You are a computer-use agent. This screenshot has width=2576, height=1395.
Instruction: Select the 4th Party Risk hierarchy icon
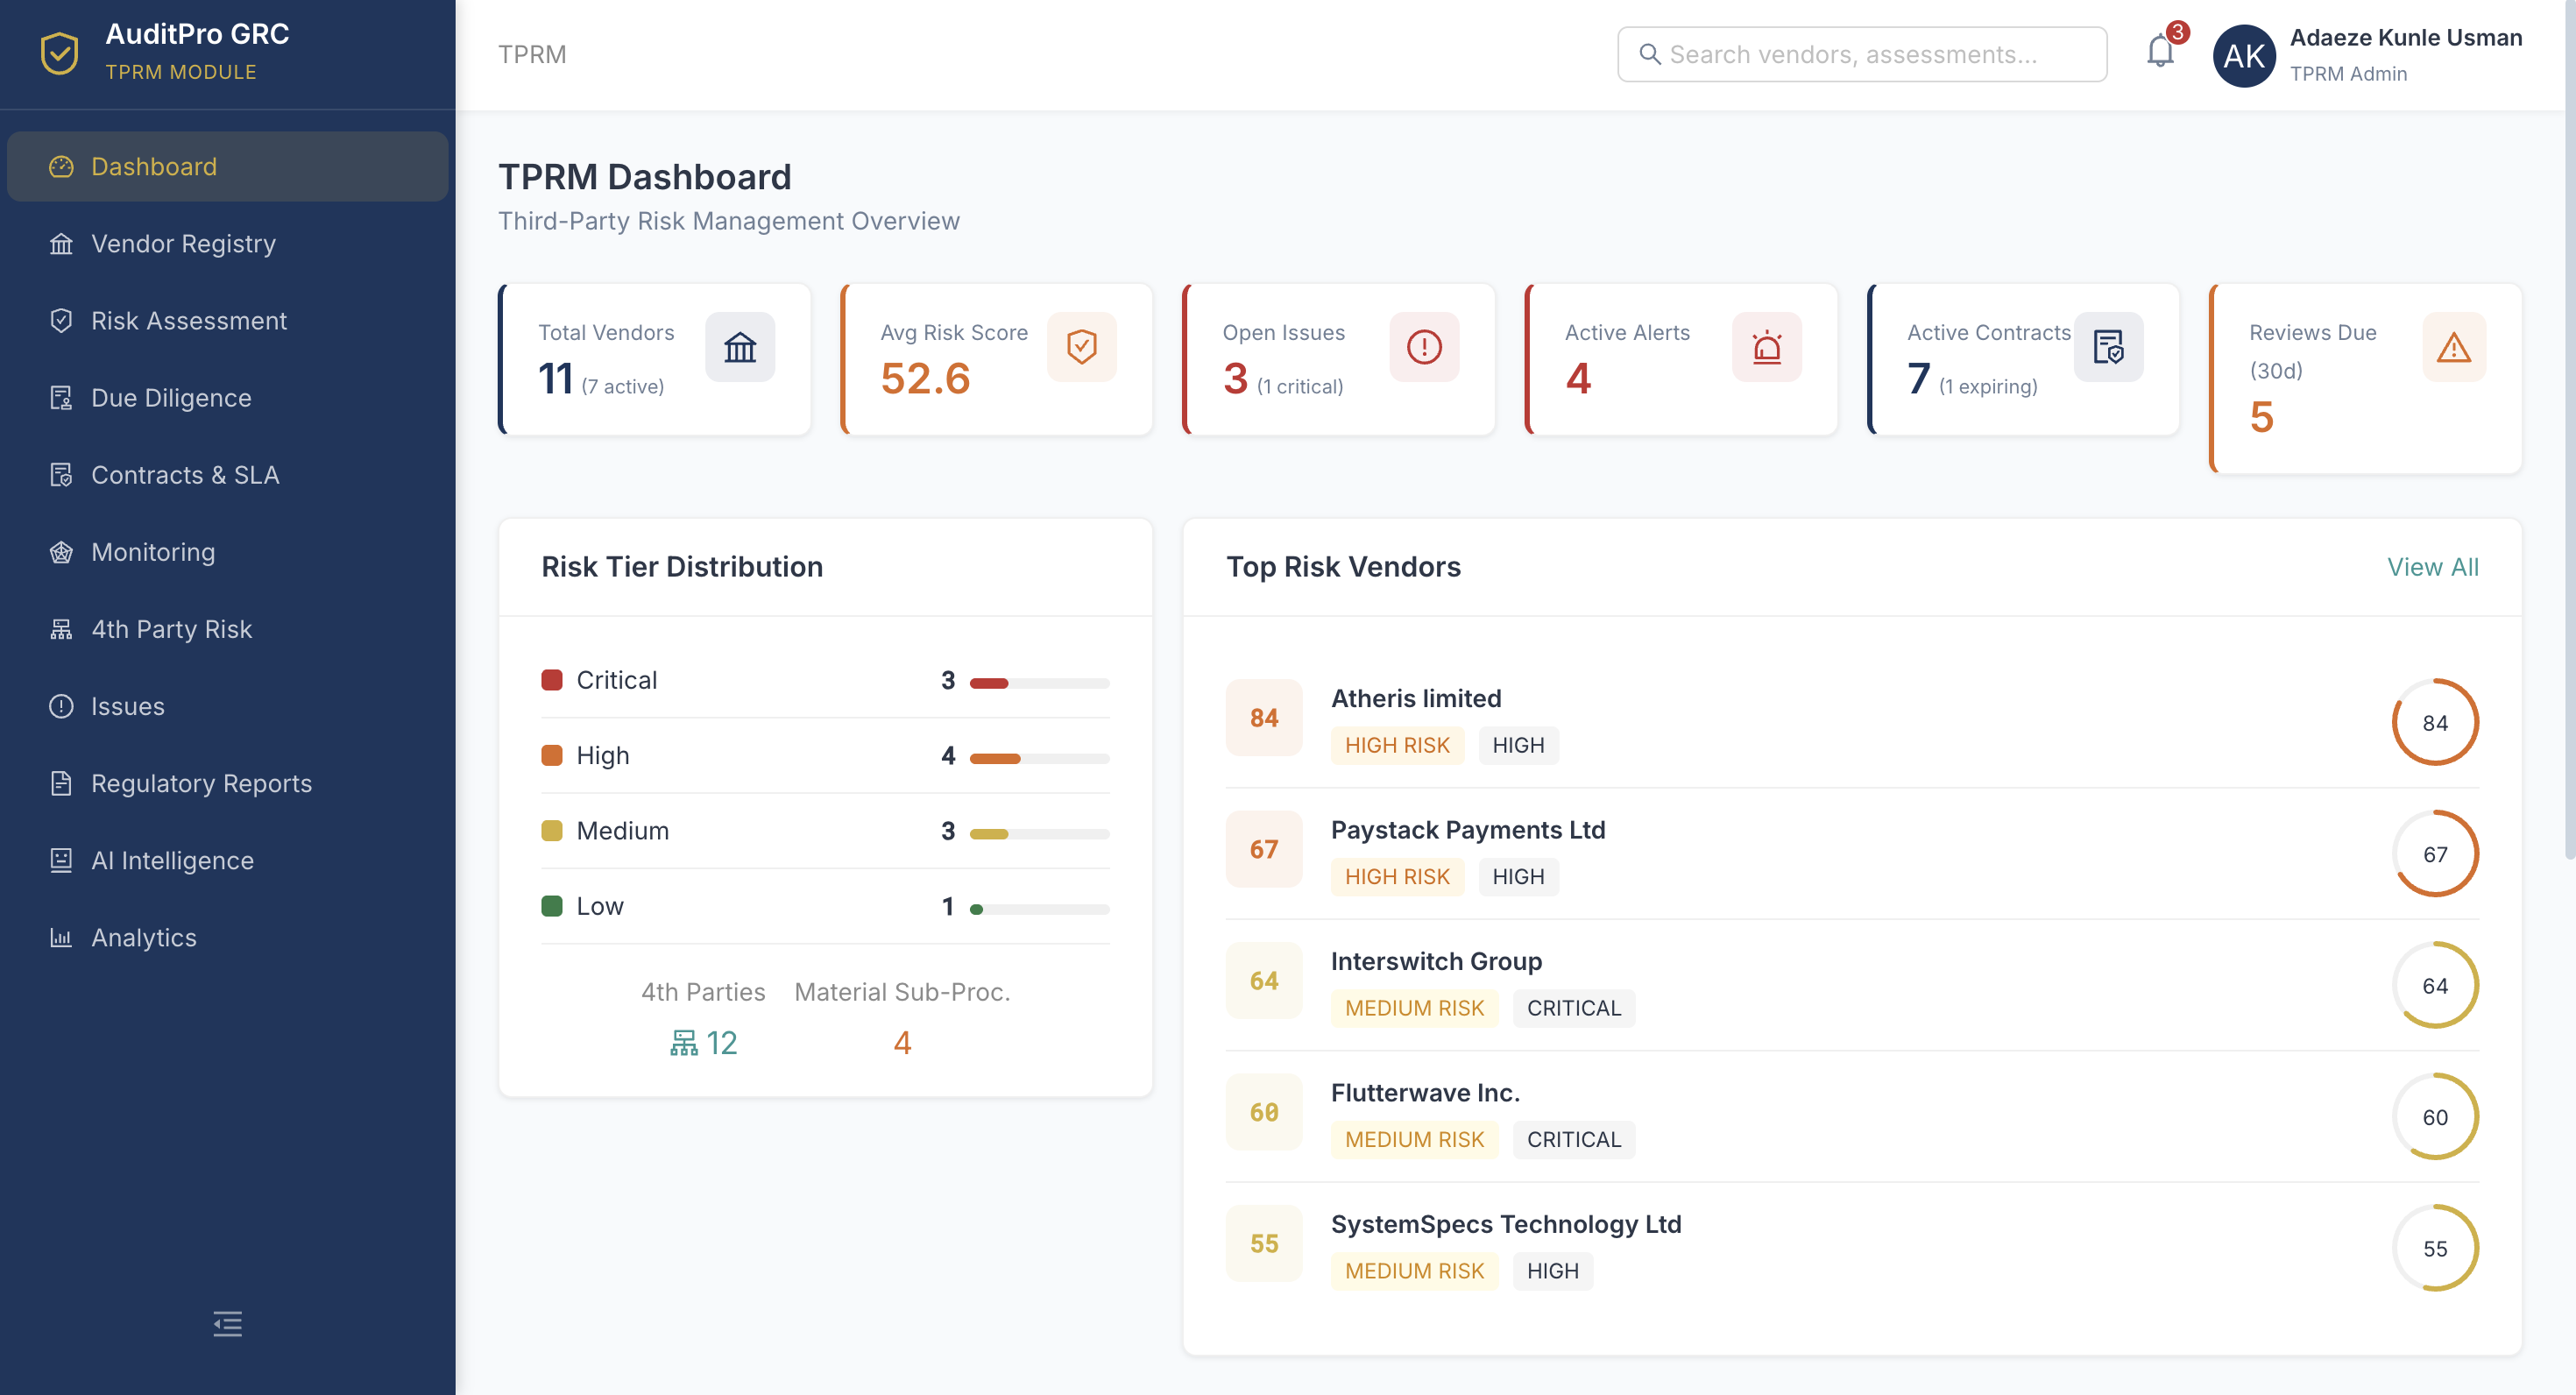(61, 628)
